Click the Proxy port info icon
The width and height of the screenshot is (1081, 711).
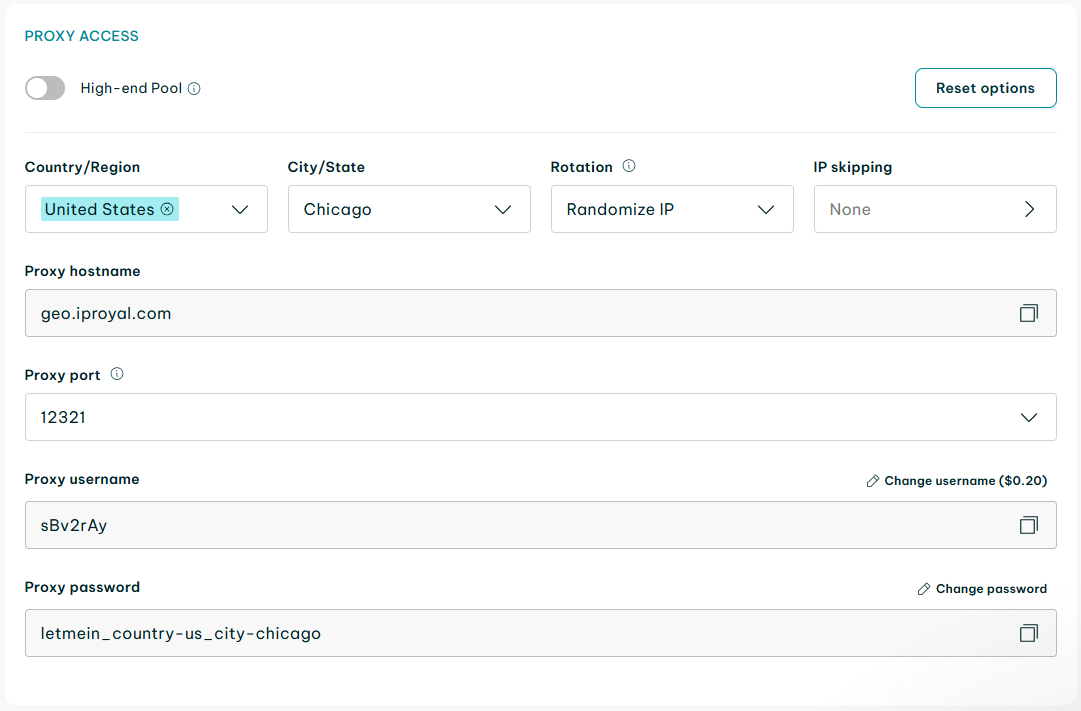point(117,375)
